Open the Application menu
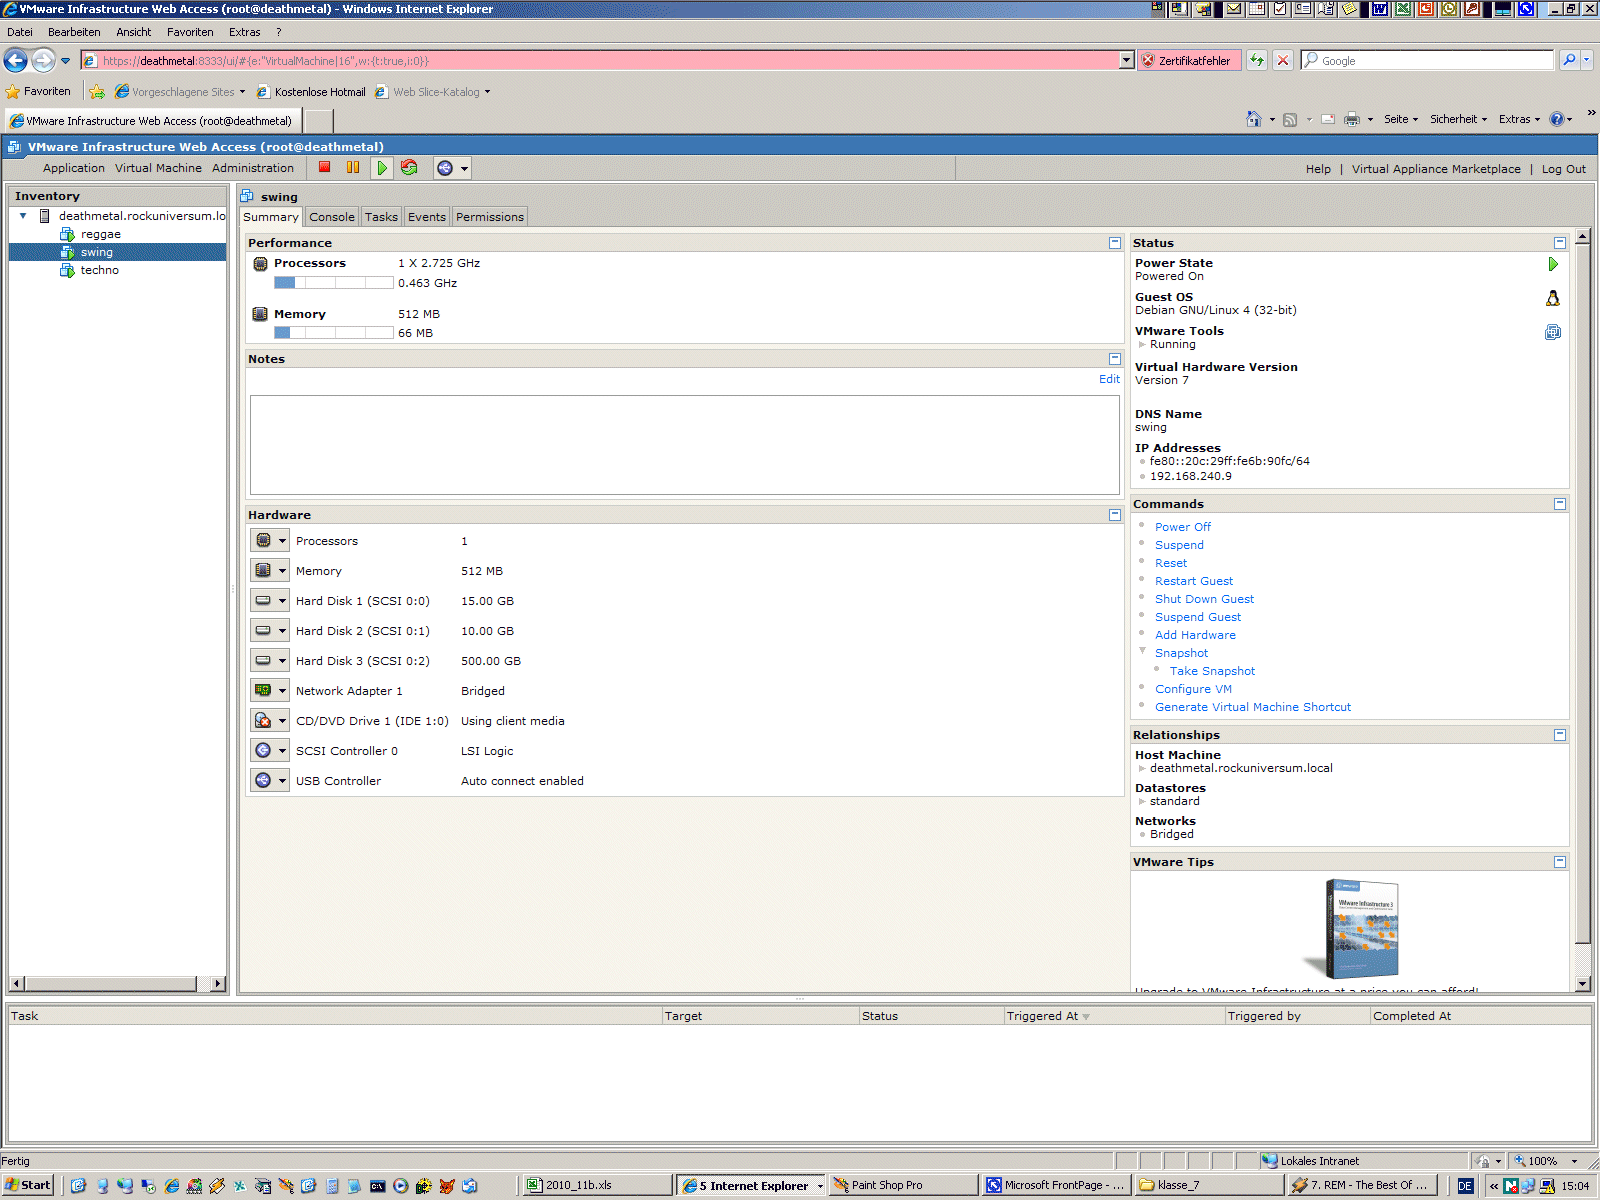The image size is (1600, 1200). 74,168
